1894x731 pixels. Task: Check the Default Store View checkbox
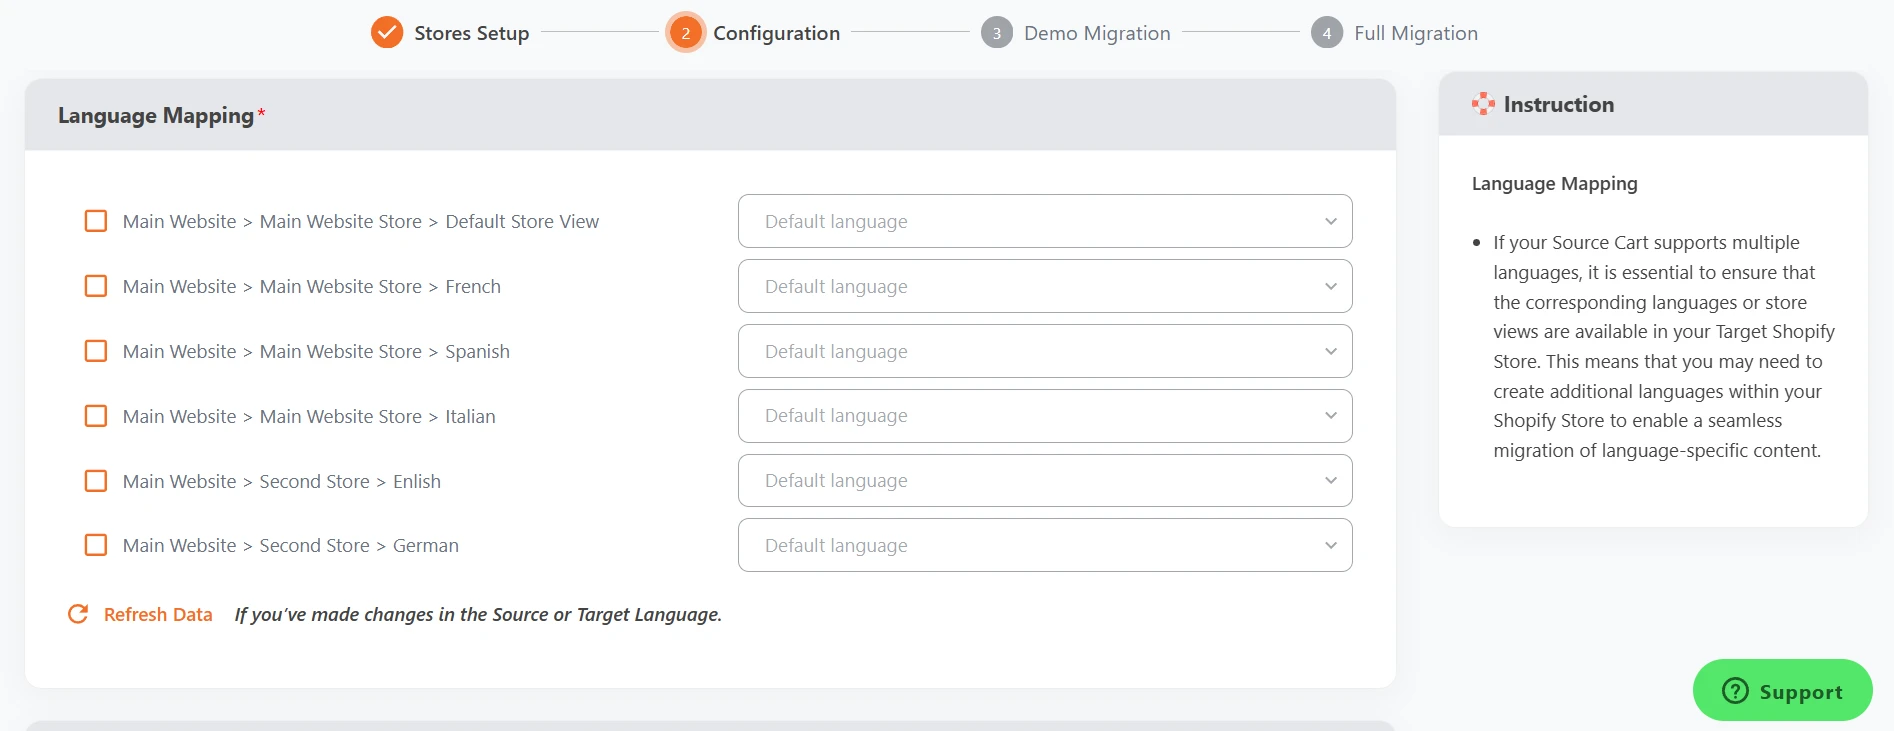click(x=96, y=221)
